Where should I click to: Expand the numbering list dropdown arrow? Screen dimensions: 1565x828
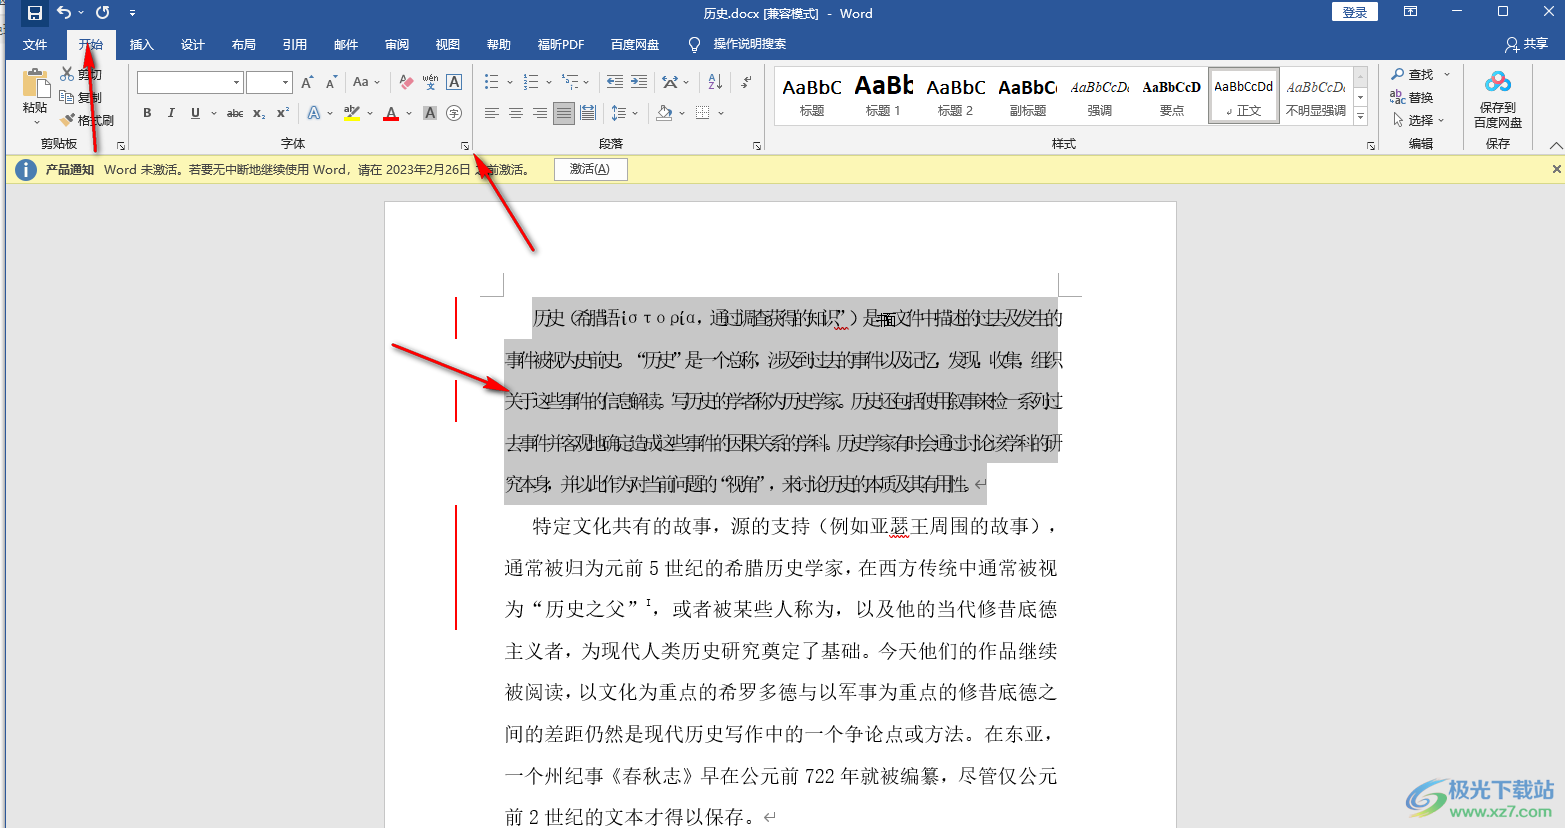click(x=548, y=82)
